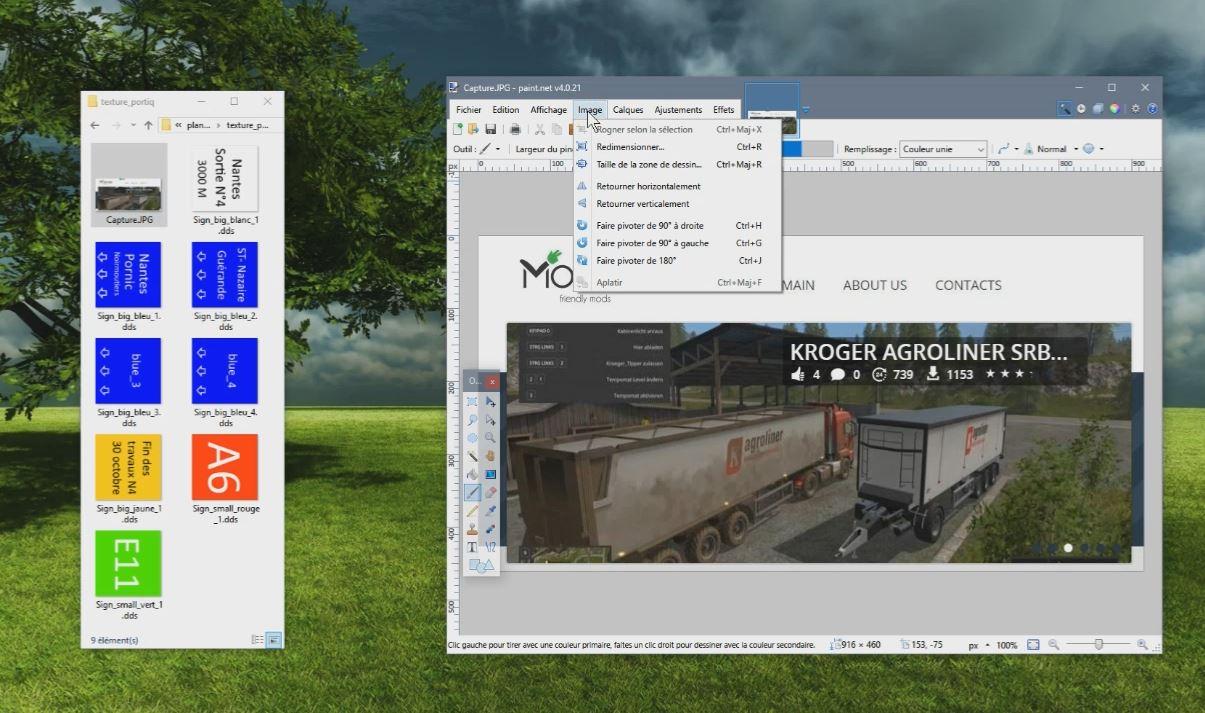1205x713 pixels.
Task: Click the Save floppy disk icon
Action: pyautogui.click(x=490, y=129)
